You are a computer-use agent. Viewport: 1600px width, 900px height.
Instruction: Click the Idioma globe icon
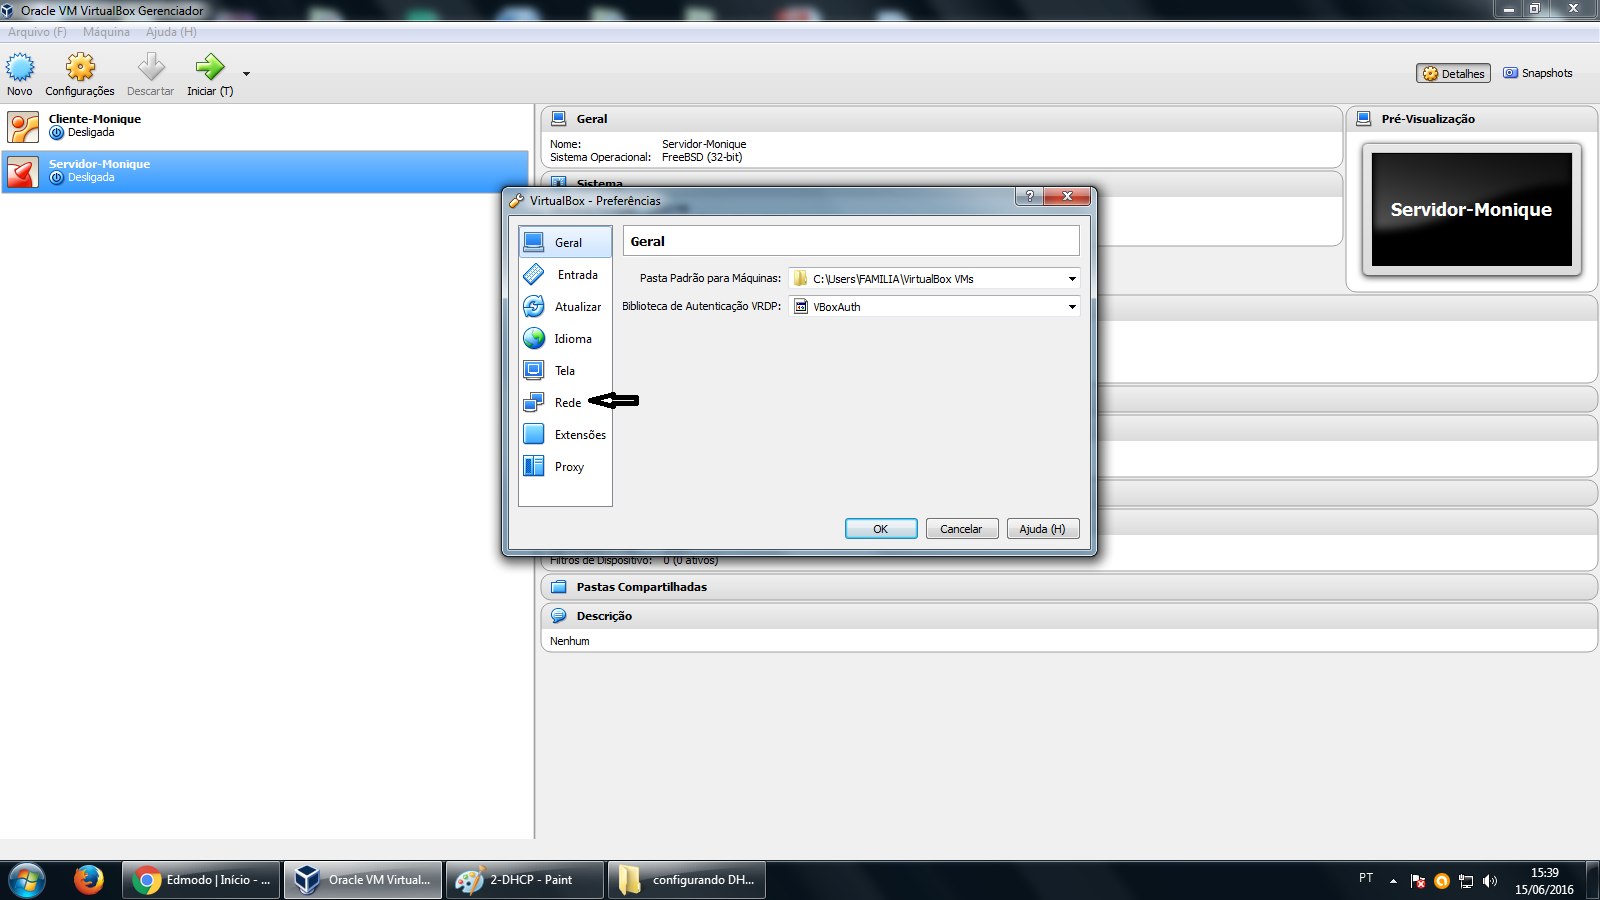[534, 338]
